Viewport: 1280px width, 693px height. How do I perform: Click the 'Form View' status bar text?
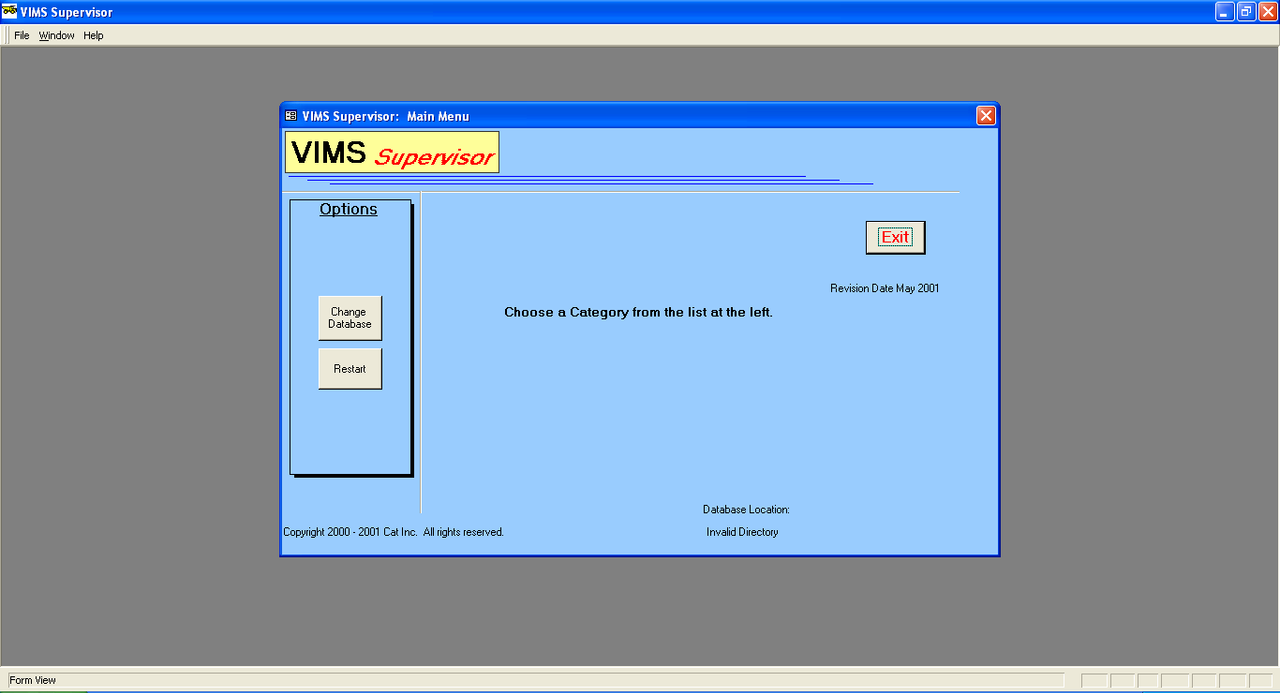point(33,680)
